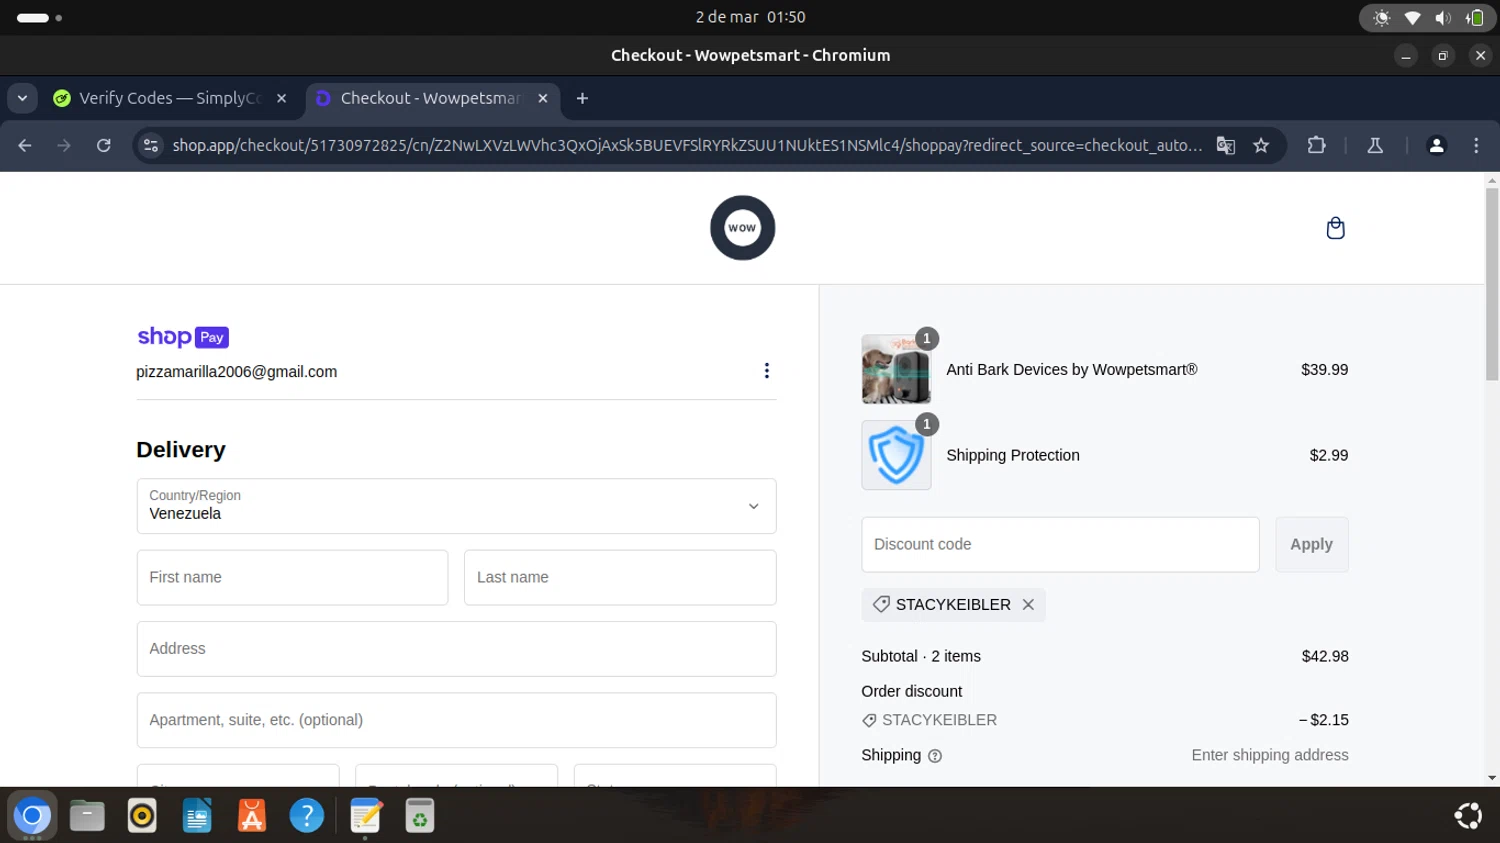Click the browser back arrow
1500x843 pixels.
25,146
